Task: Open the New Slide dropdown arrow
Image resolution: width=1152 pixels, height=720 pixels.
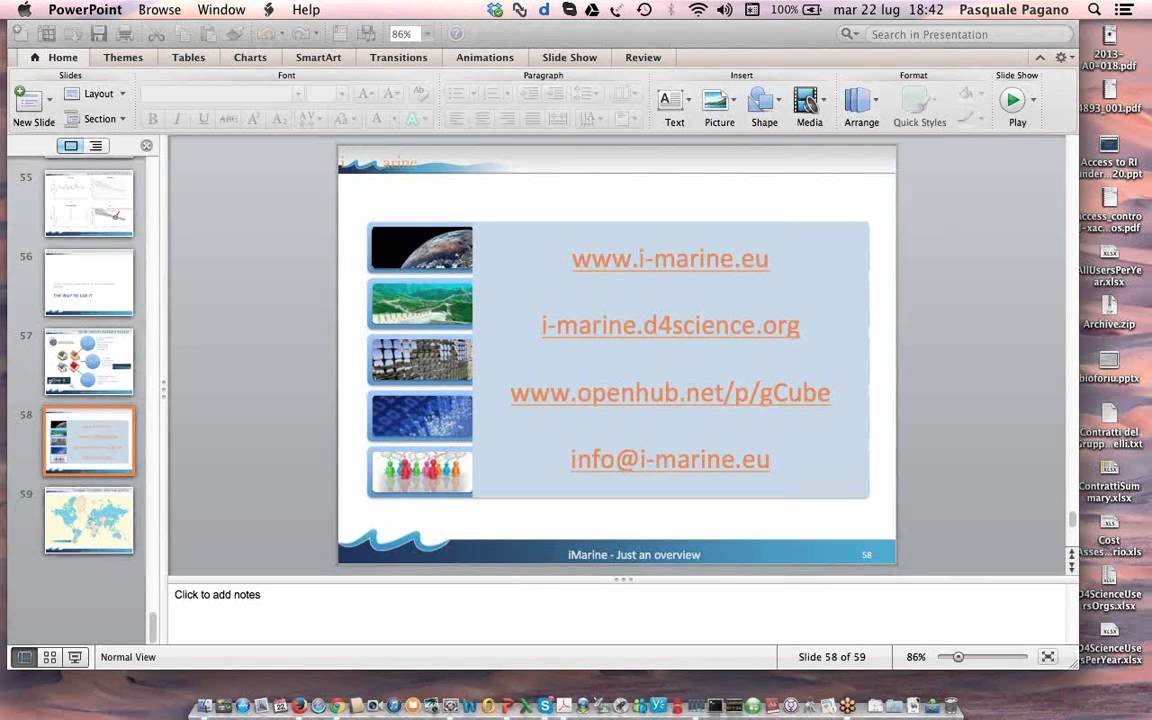Action: pos(50,100)
